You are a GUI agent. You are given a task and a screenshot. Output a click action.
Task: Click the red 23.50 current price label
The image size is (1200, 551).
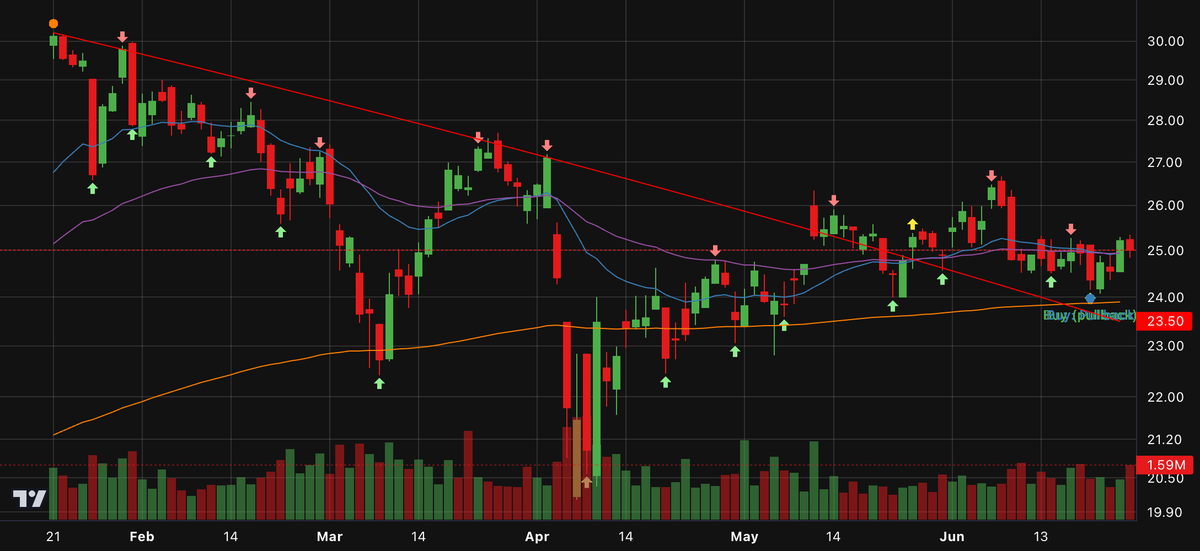point(1166,321)
